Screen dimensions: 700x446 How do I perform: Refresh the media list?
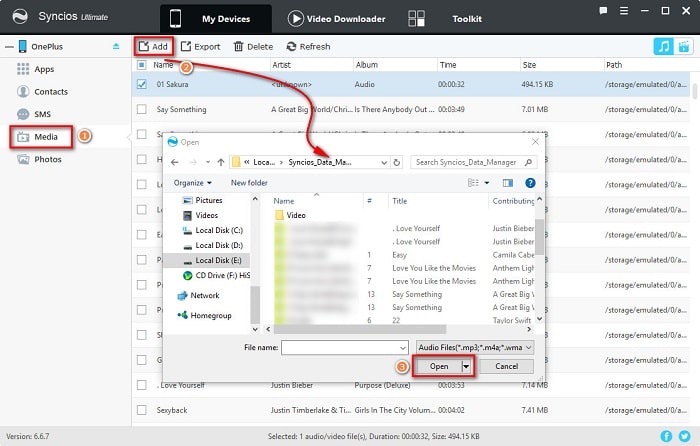point(307,46)
